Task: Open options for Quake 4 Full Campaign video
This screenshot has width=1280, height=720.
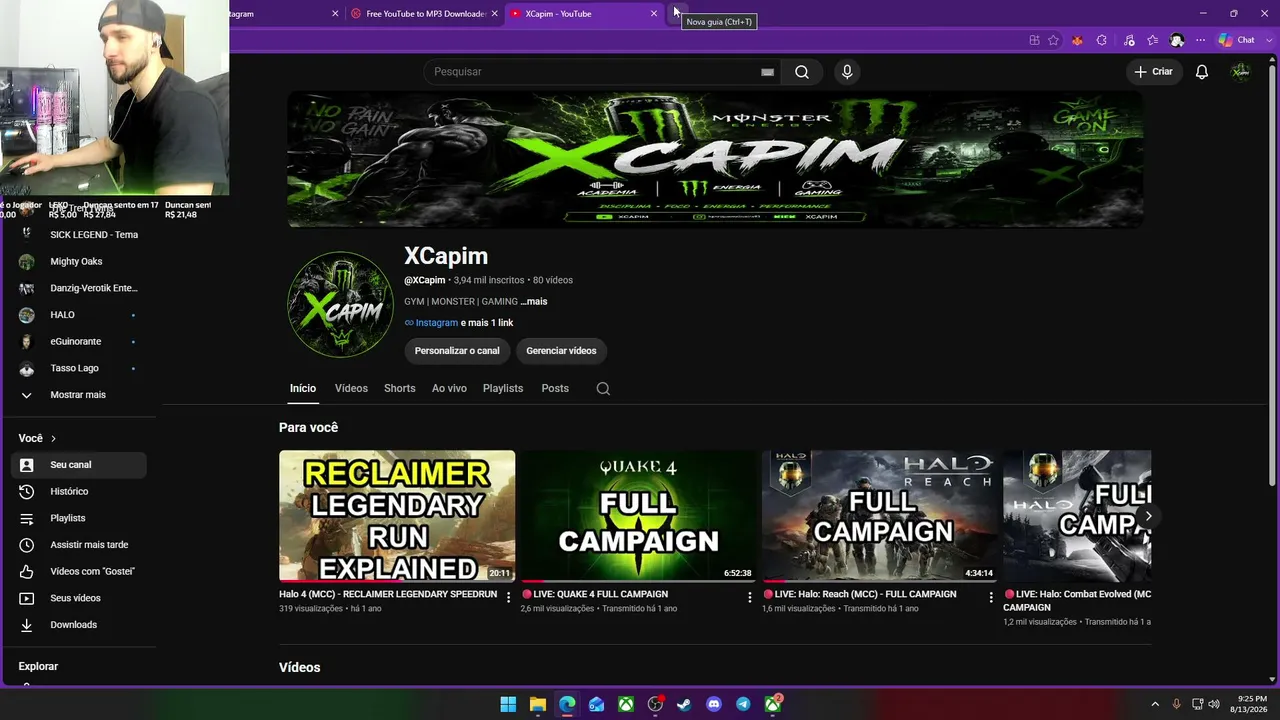Action: coord(749,597)
